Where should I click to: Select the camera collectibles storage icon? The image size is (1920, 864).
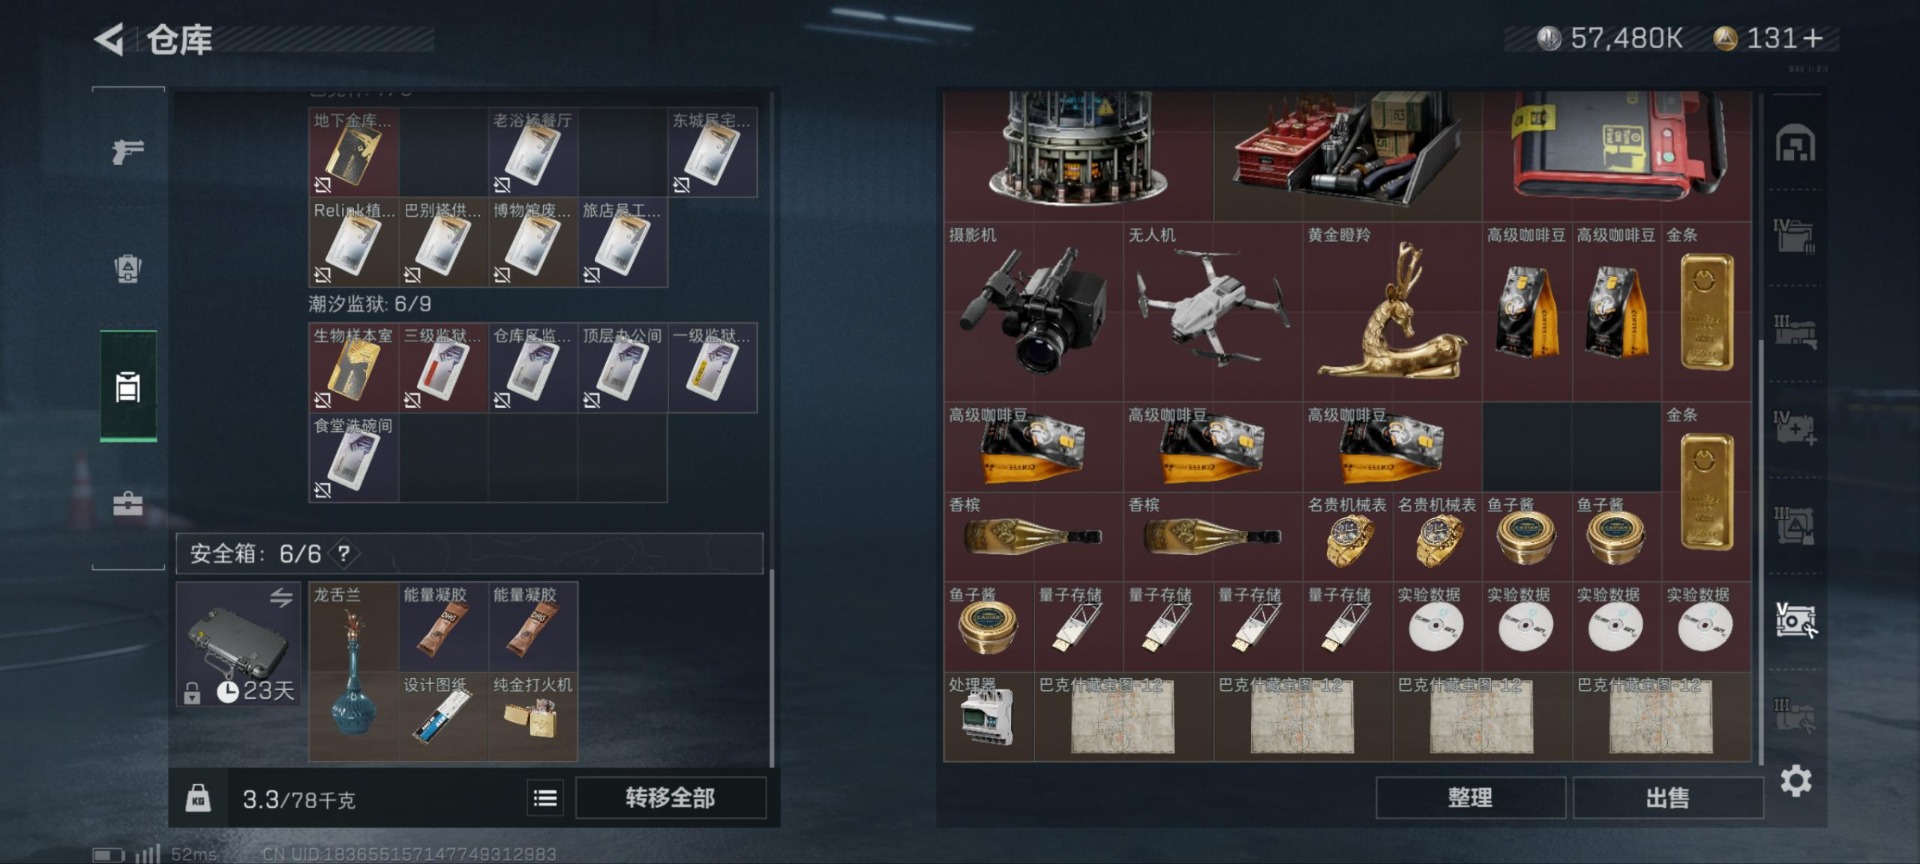1796,620
